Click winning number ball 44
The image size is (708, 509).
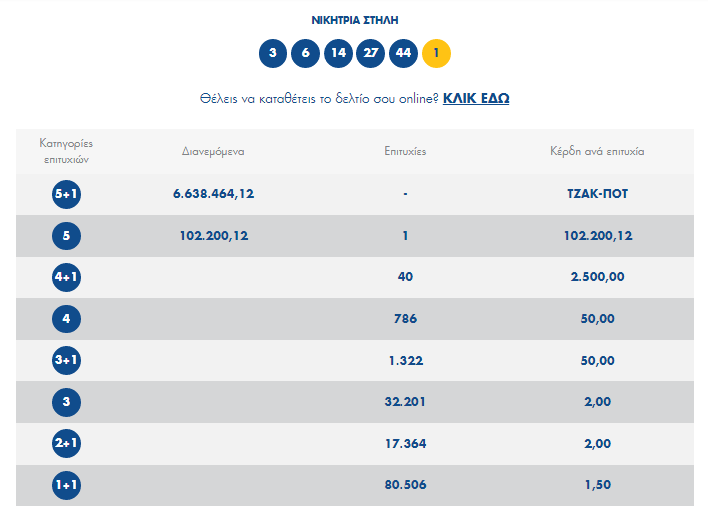403,53
